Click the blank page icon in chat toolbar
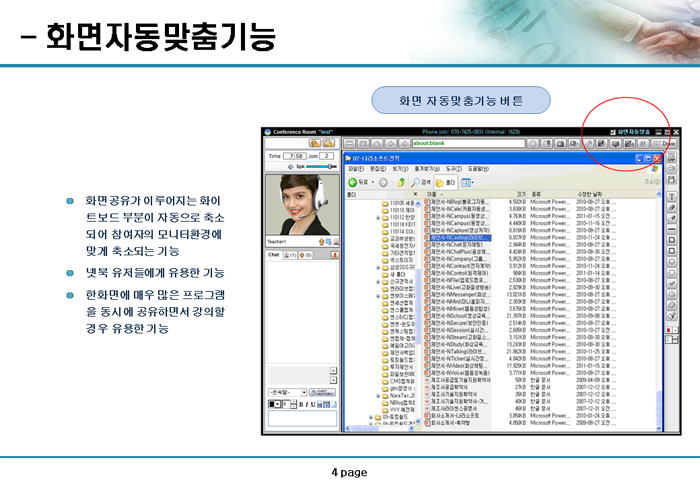Image resolution: width=700 pixels, height=485 pixels. pyautogui.click(x=333, y=405)
